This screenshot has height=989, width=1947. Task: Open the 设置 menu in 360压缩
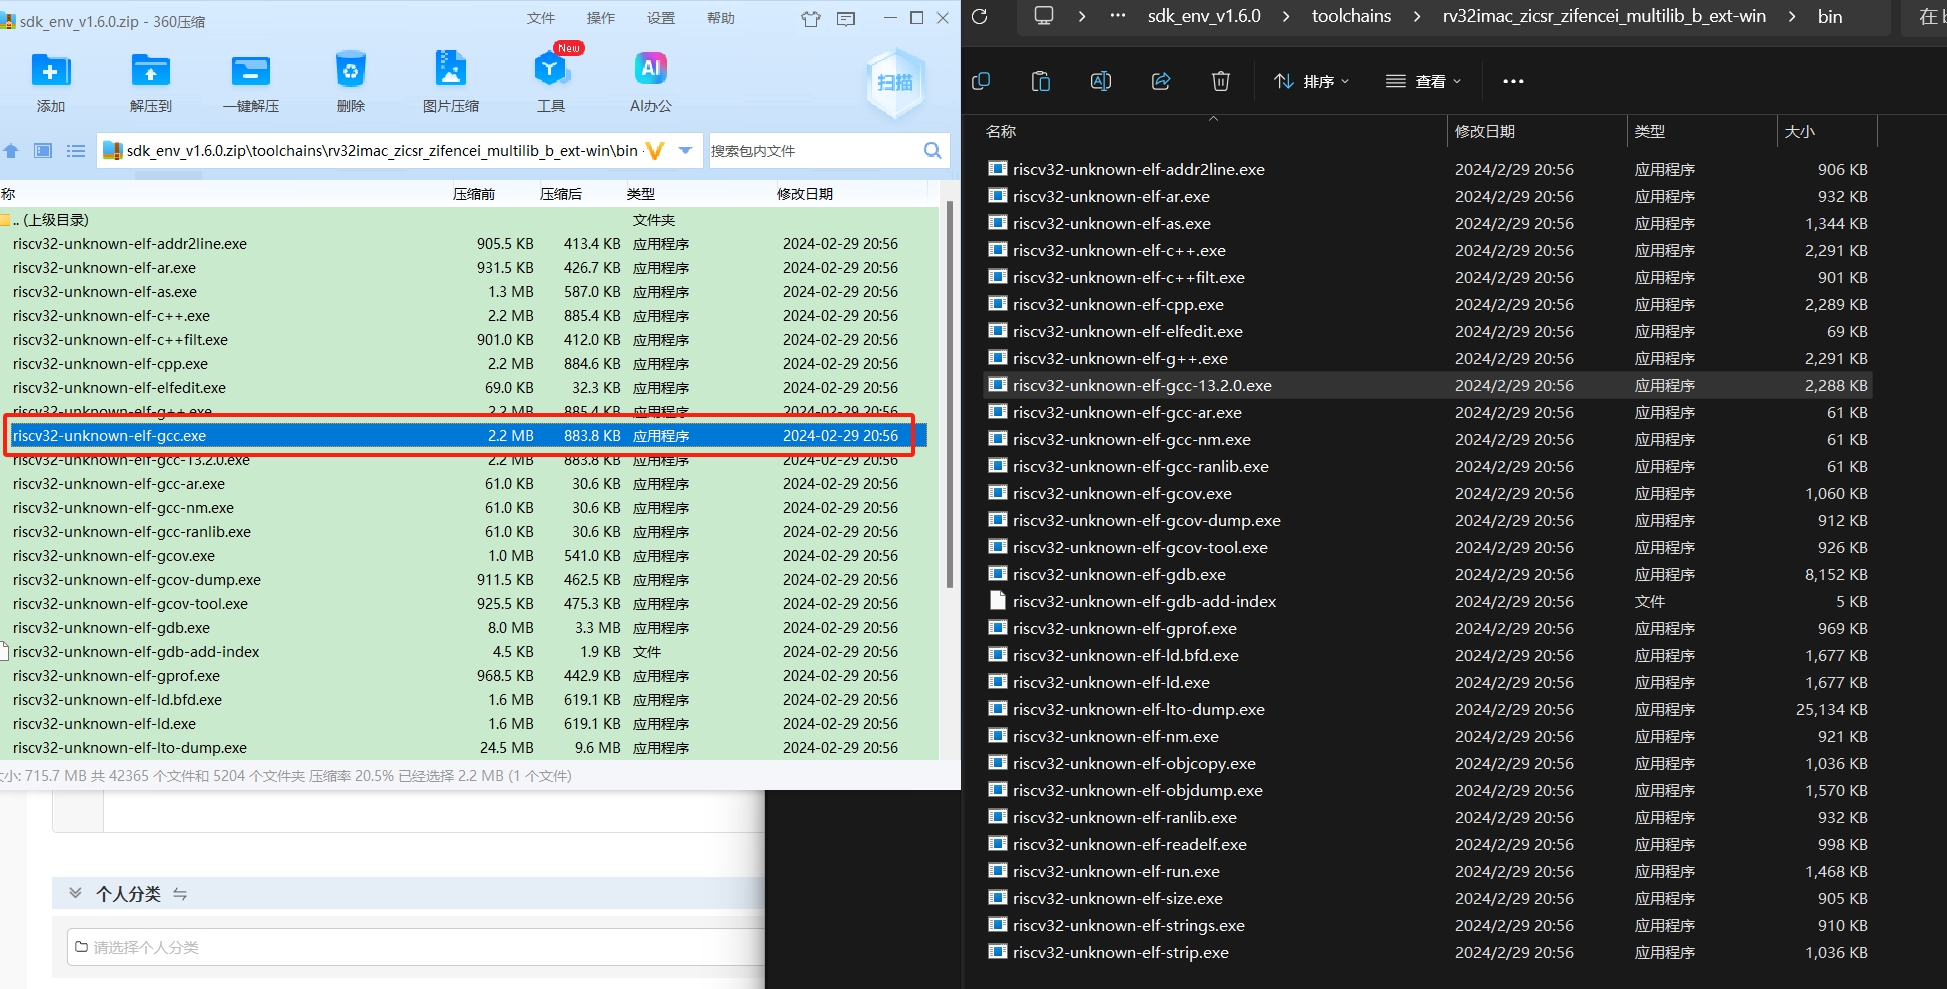click(x=661, y=18)
